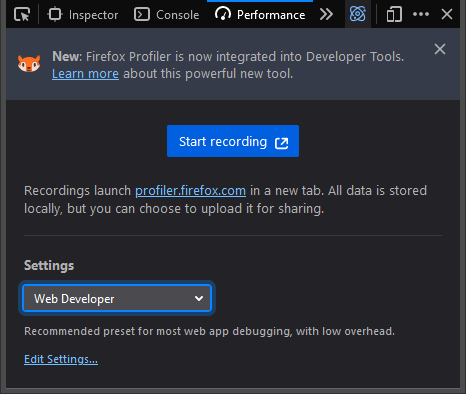This screenshot has height=394, width=466.
Task: Click the Settings heading text
Action: coord(49,266)
